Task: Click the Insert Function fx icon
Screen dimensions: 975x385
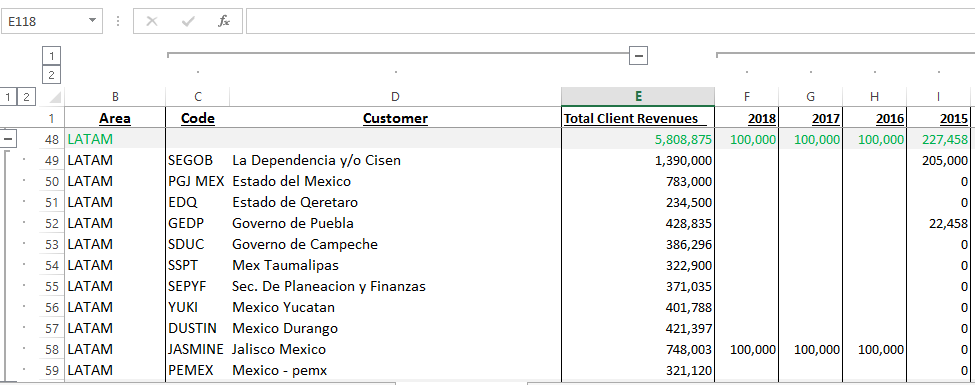Action: point(224,21)
